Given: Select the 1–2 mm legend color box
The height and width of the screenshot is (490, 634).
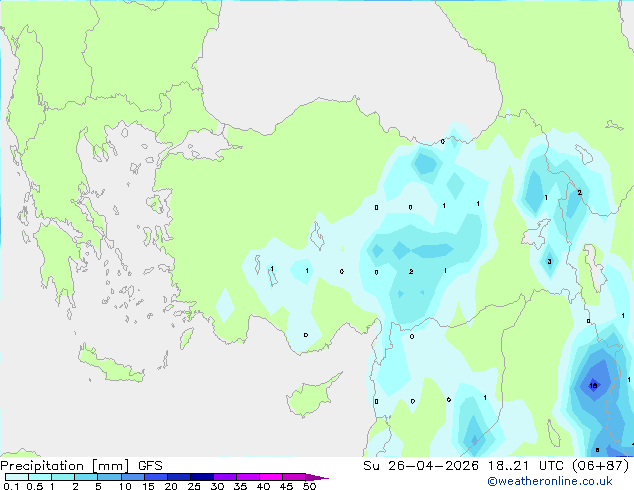Looking at the screenshot, I should pyautogui.click(x=63, y=477).
